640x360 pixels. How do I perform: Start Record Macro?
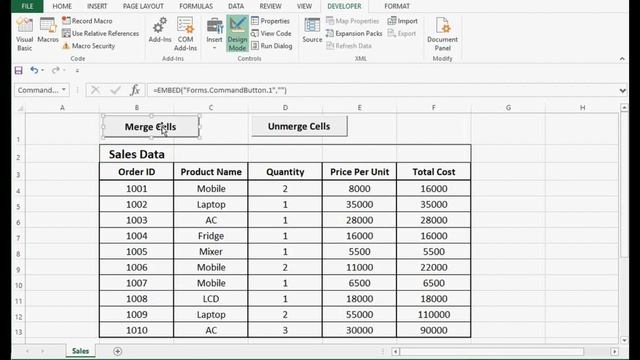point(87,21)
